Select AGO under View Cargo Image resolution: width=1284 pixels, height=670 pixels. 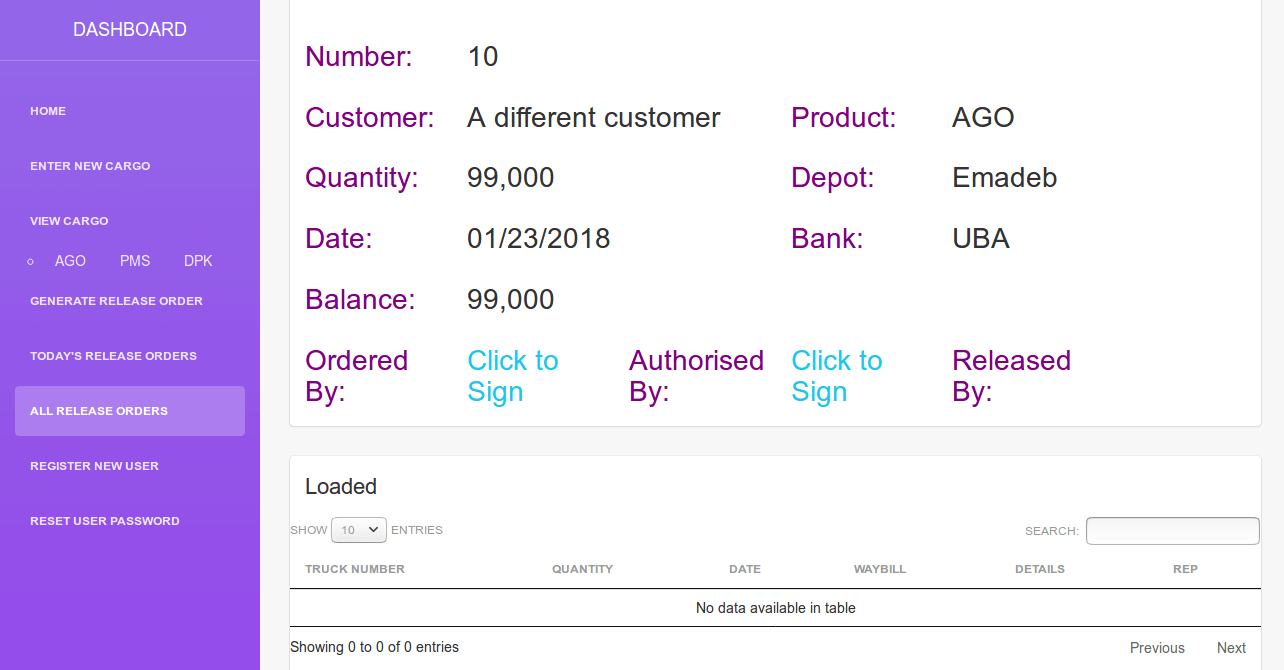tap(70, 261)
